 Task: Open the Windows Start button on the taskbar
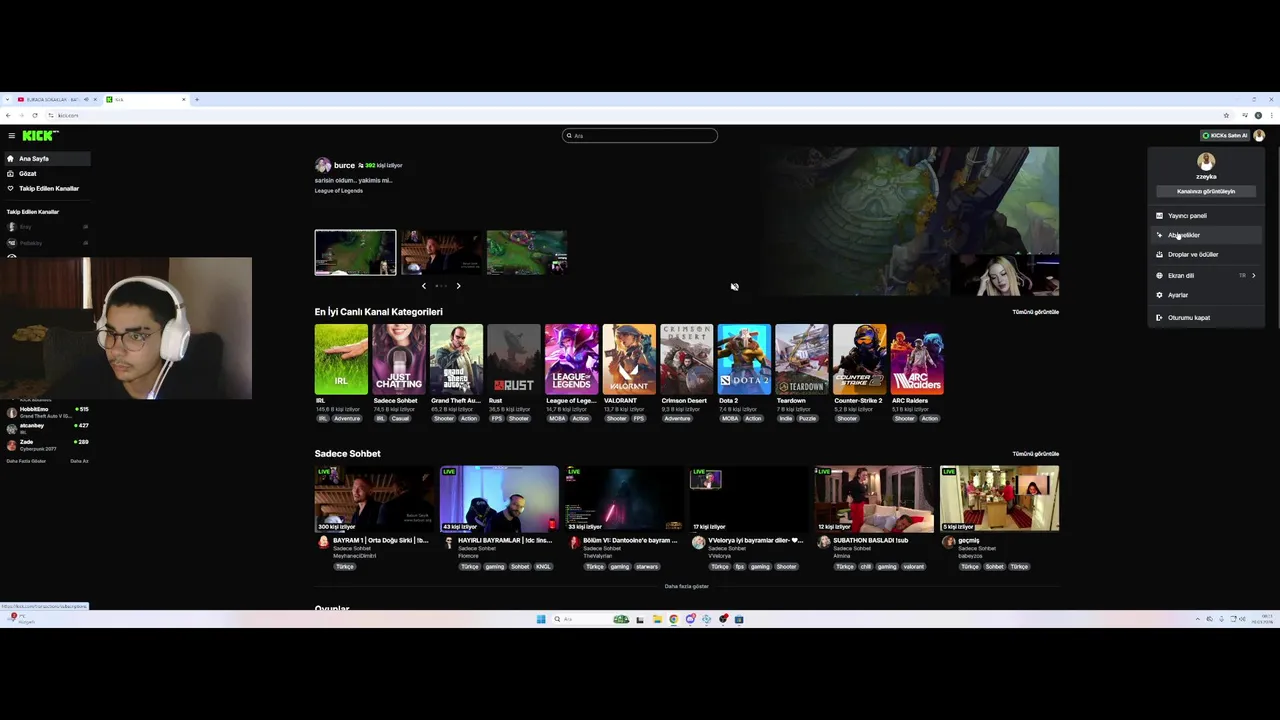[x=541, y=619]
